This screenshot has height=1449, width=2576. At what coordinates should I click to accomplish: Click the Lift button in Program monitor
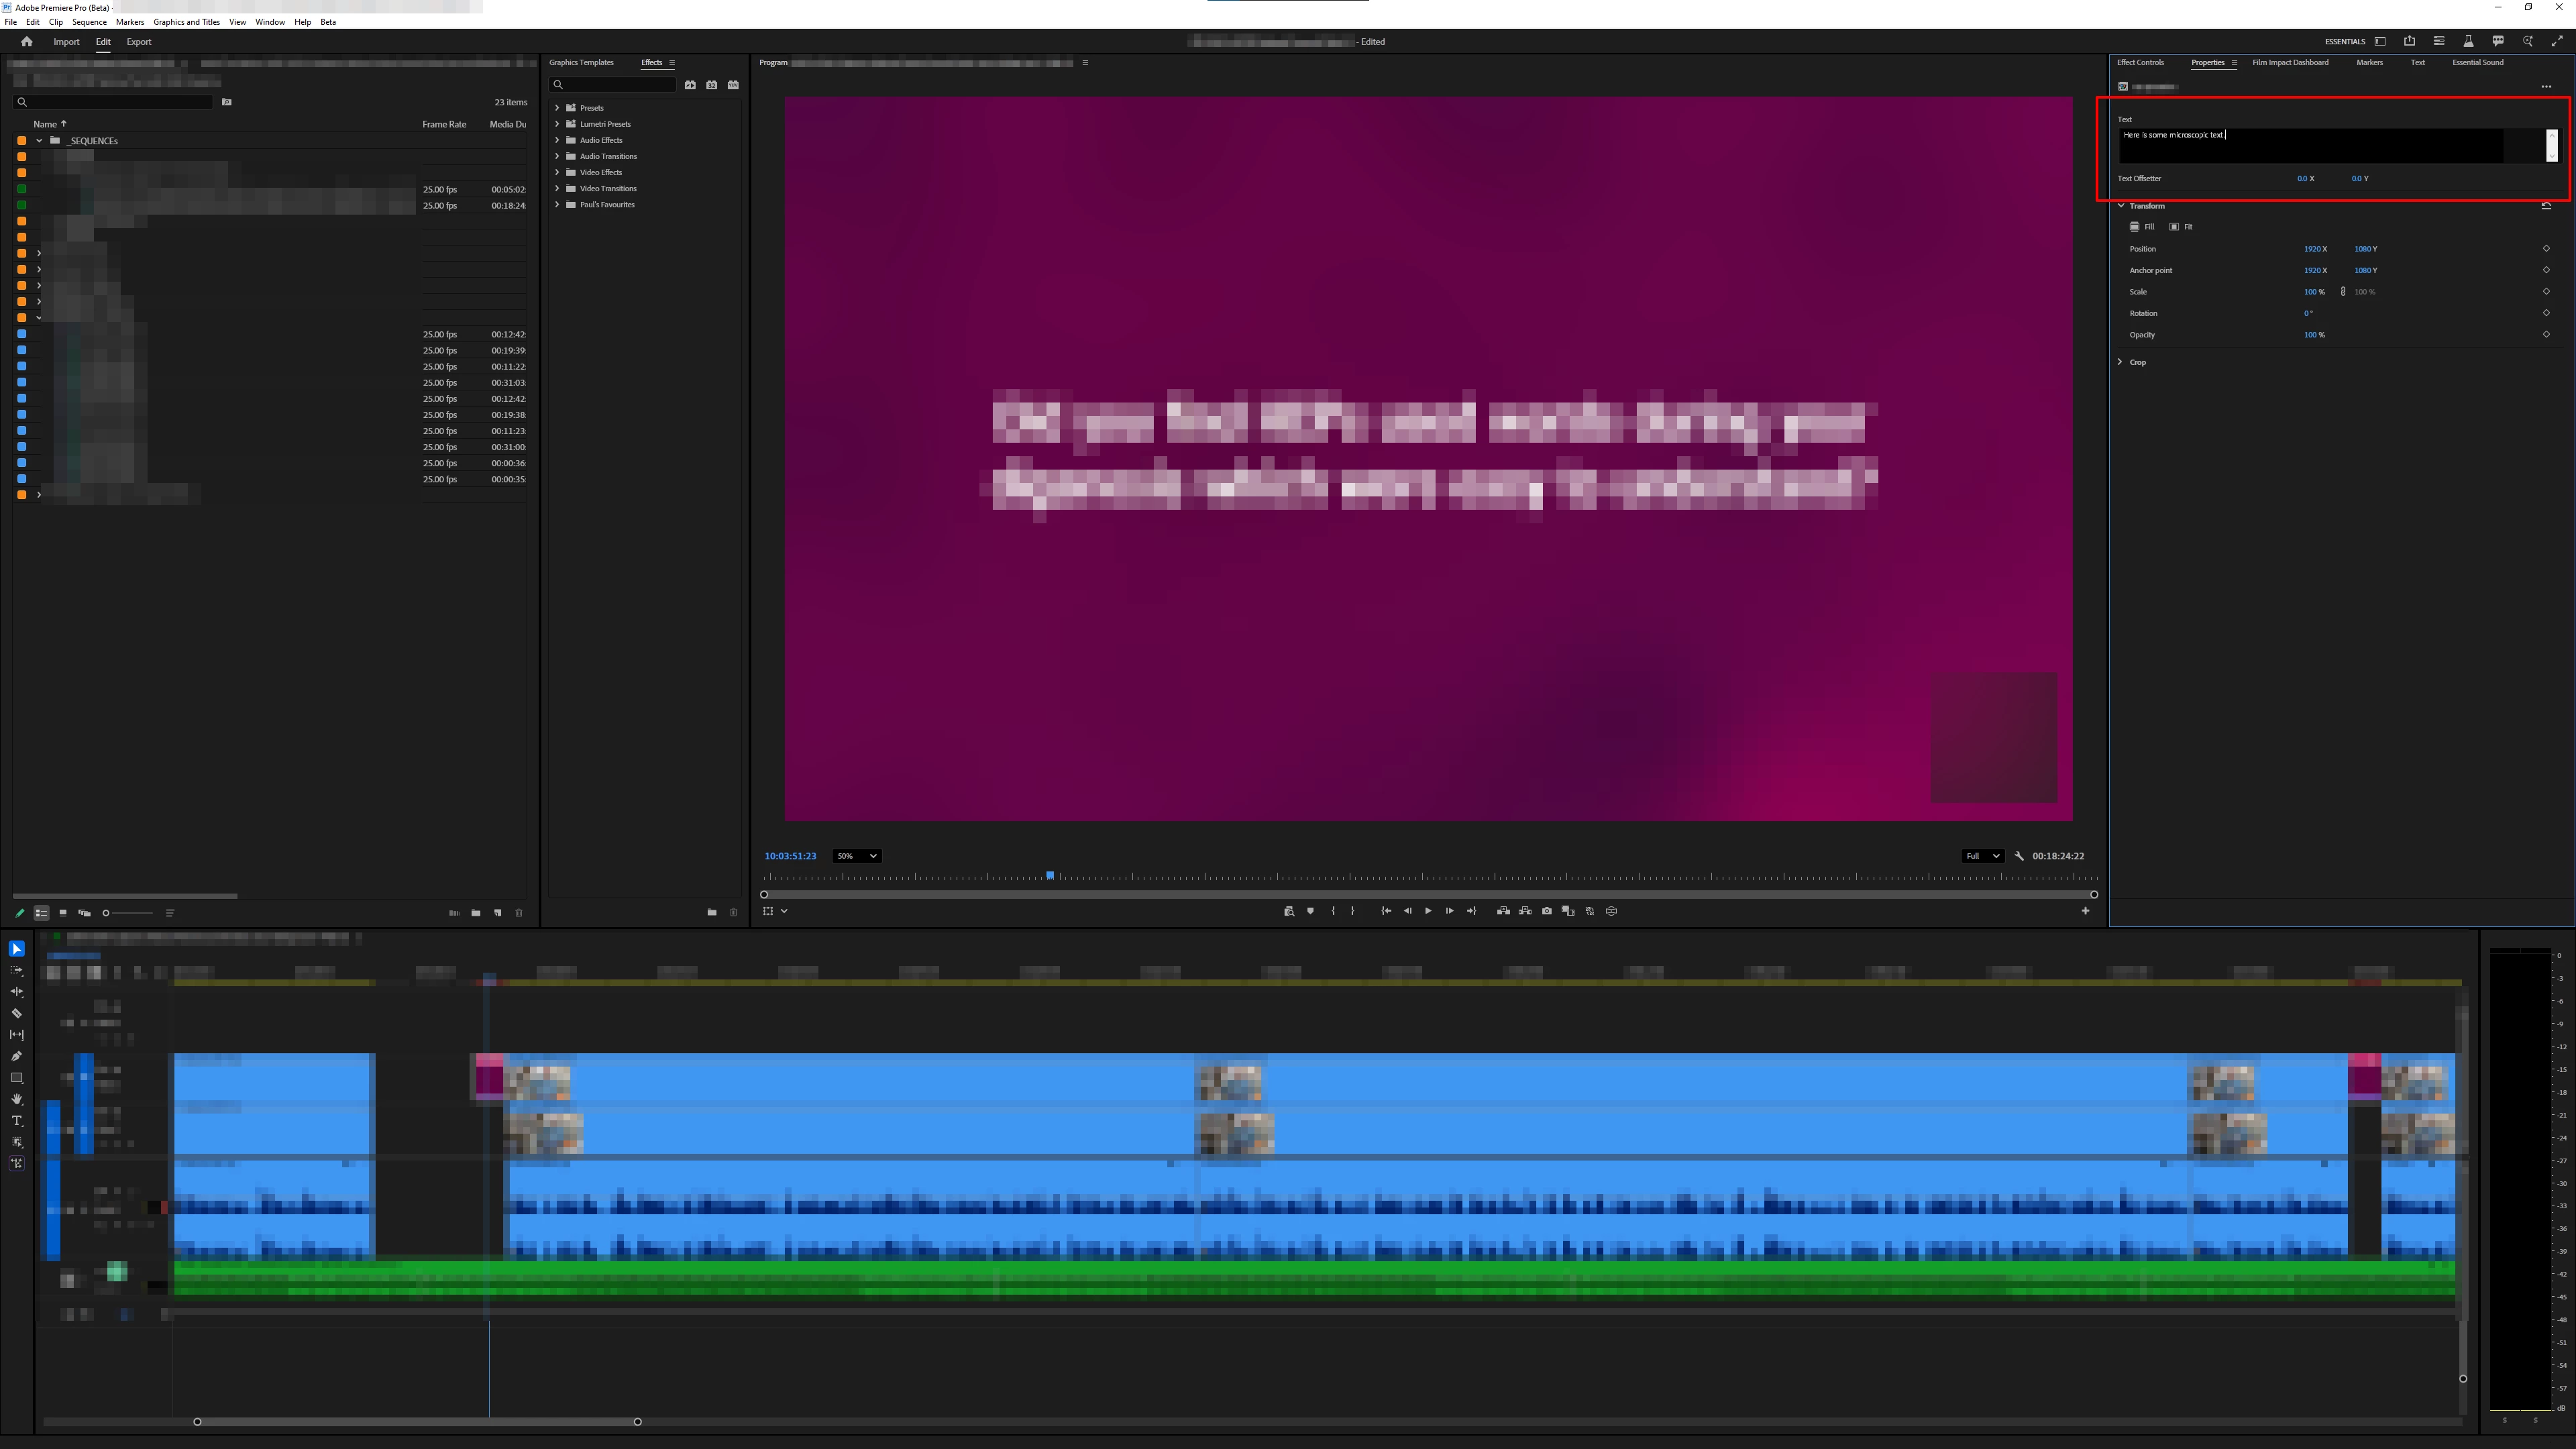[x=1503, y=911]
